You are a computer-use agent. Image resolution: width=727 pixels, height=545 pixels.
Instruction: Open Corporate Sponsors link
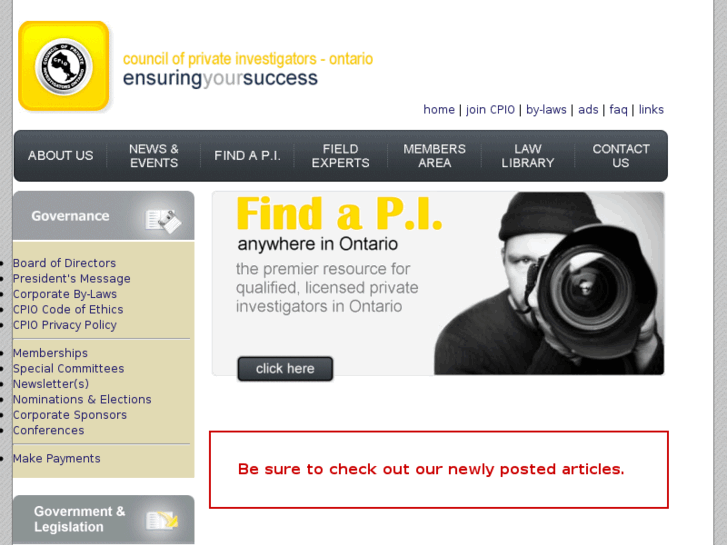click(70, 415)
